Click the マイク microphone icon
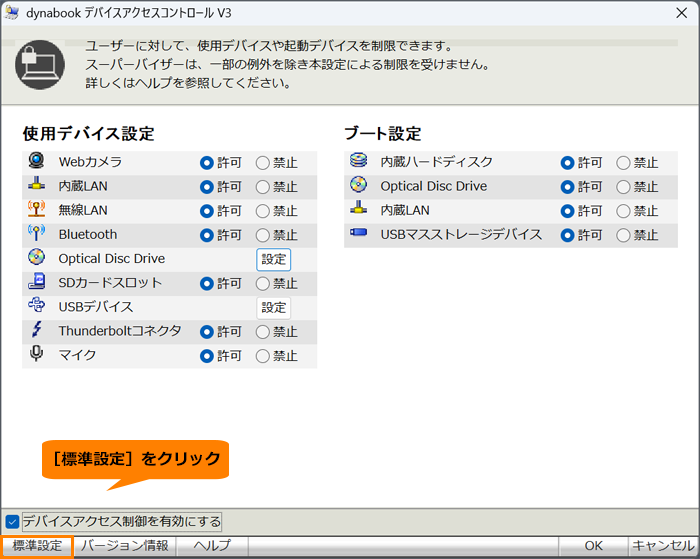This screenshot has height=559, width=700. tap(36, 354)
